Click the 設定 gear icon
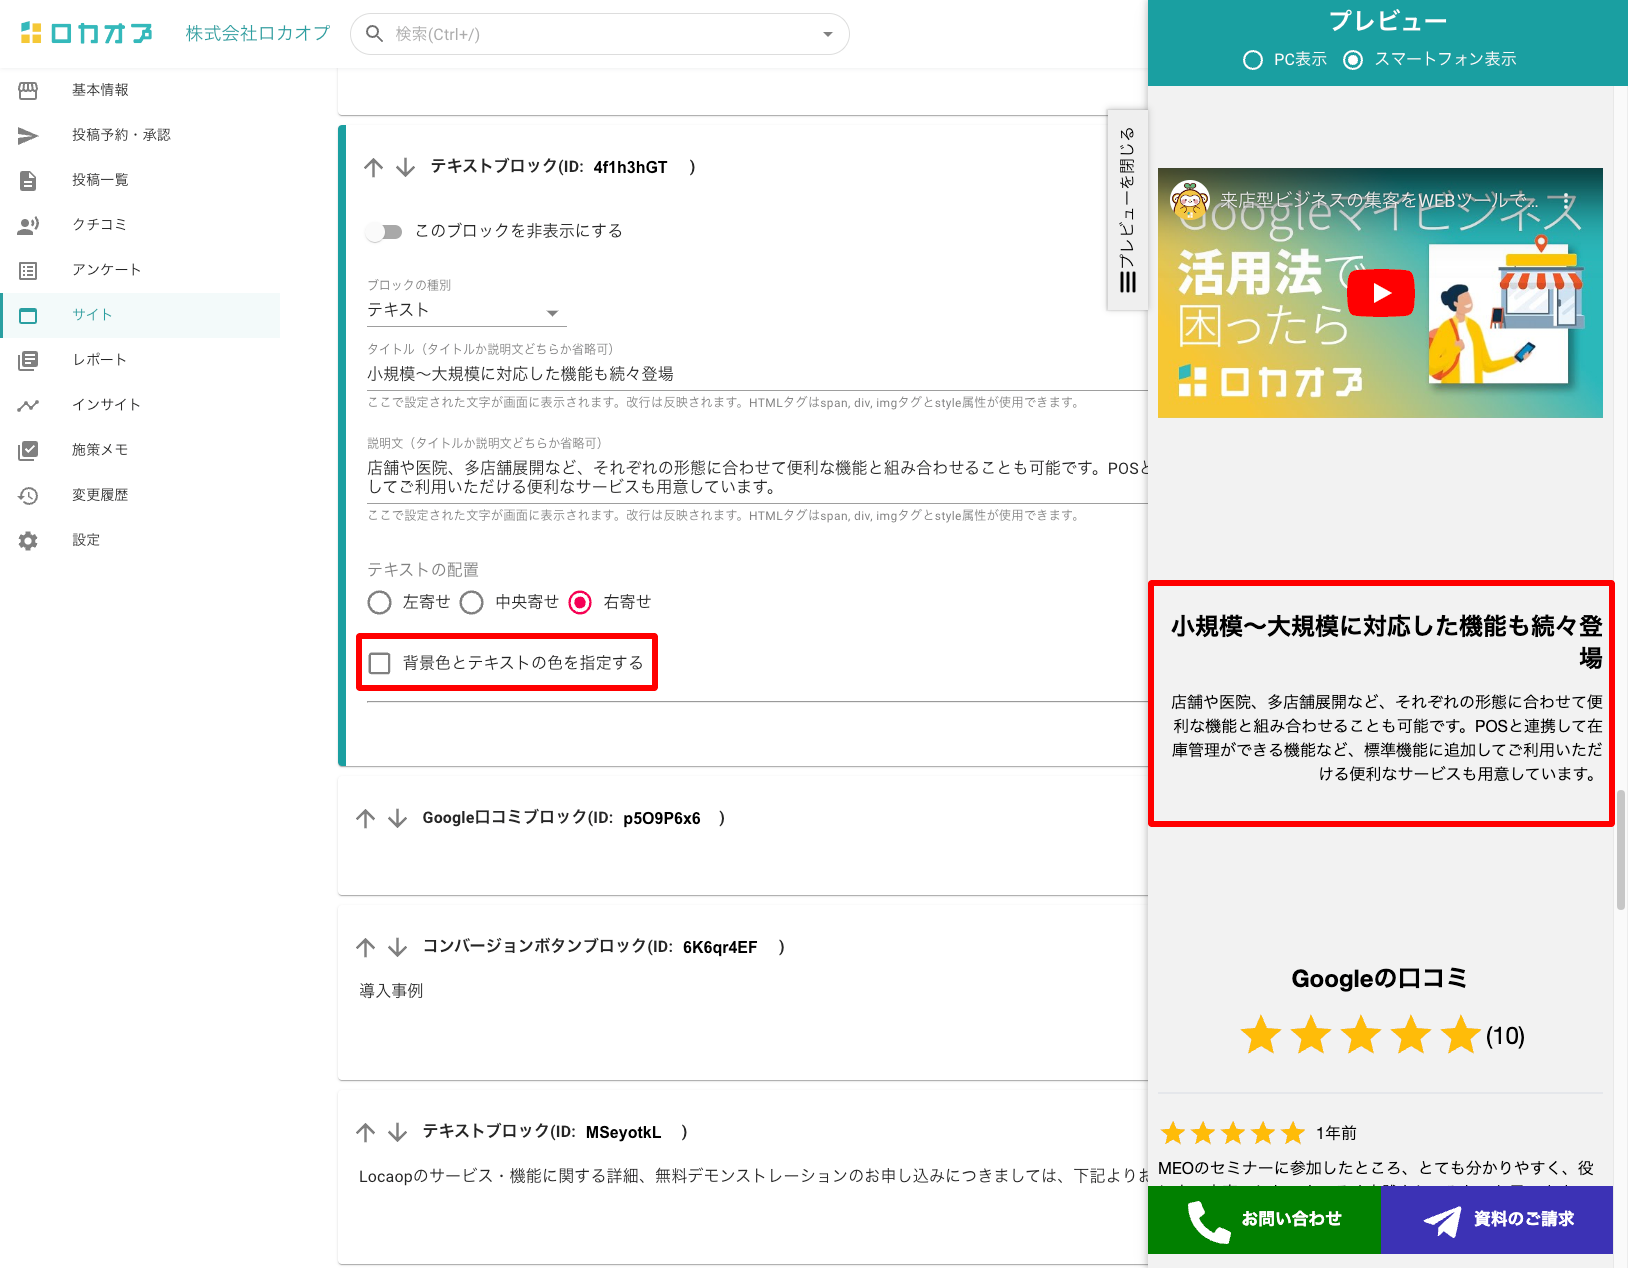The image size is (1628, 1268). pyautogui.click(x=28, y=541)
